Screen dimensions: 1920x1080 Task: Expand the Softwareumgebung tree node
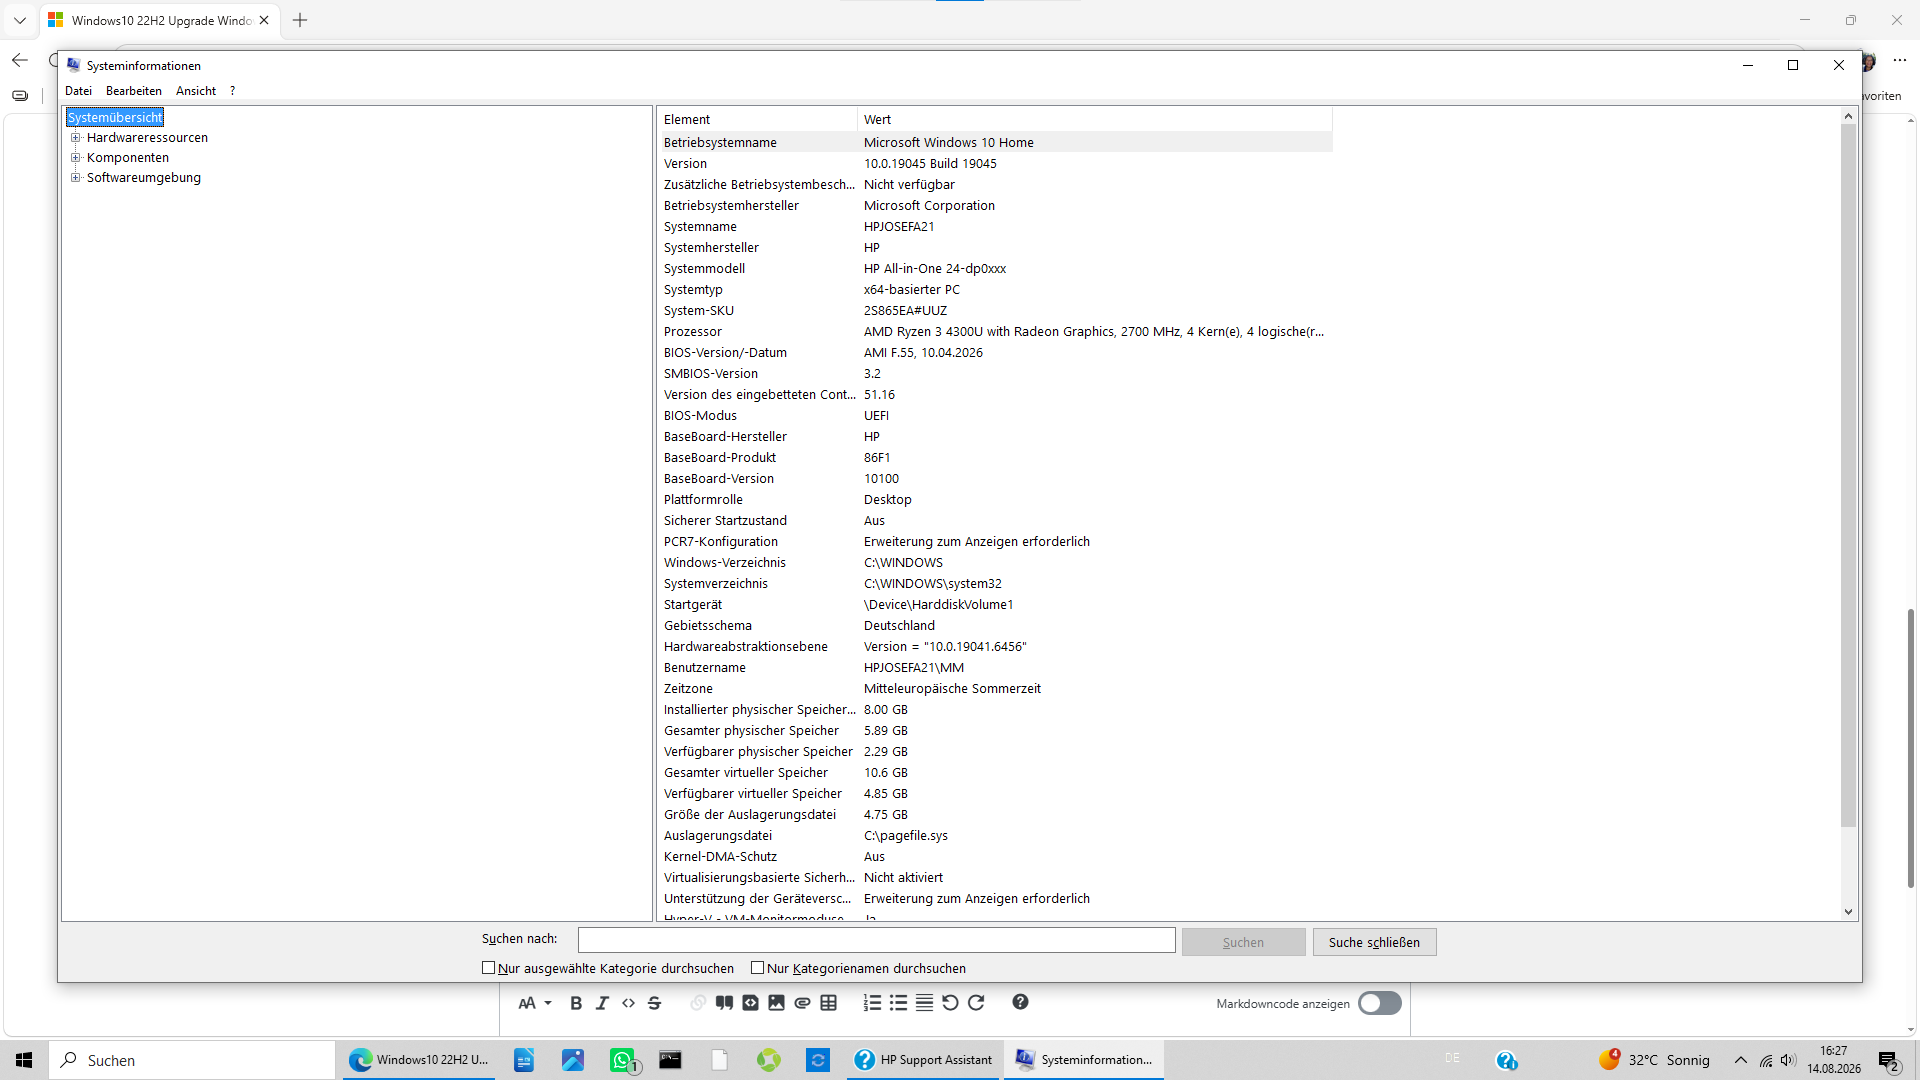pos(75,178)
